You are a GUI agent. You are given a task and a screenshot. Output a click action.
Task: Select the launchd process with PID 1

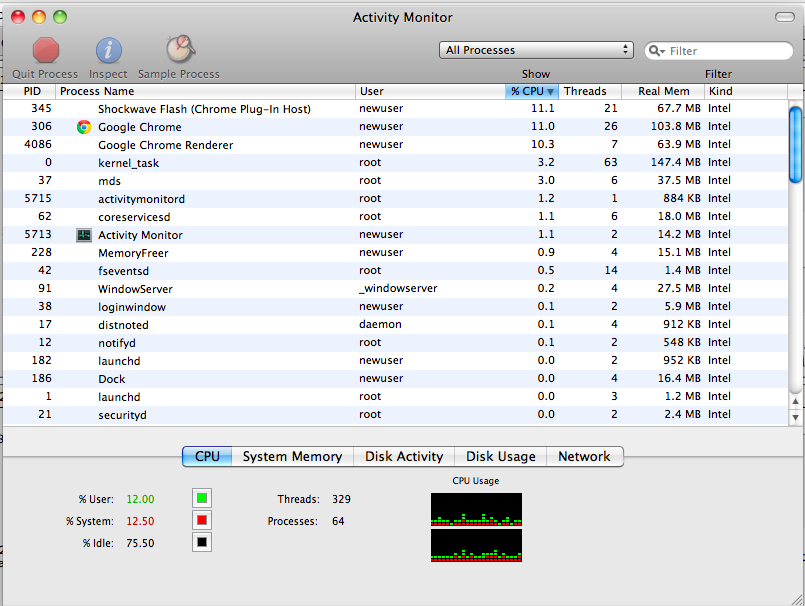(x=395, y=396)
